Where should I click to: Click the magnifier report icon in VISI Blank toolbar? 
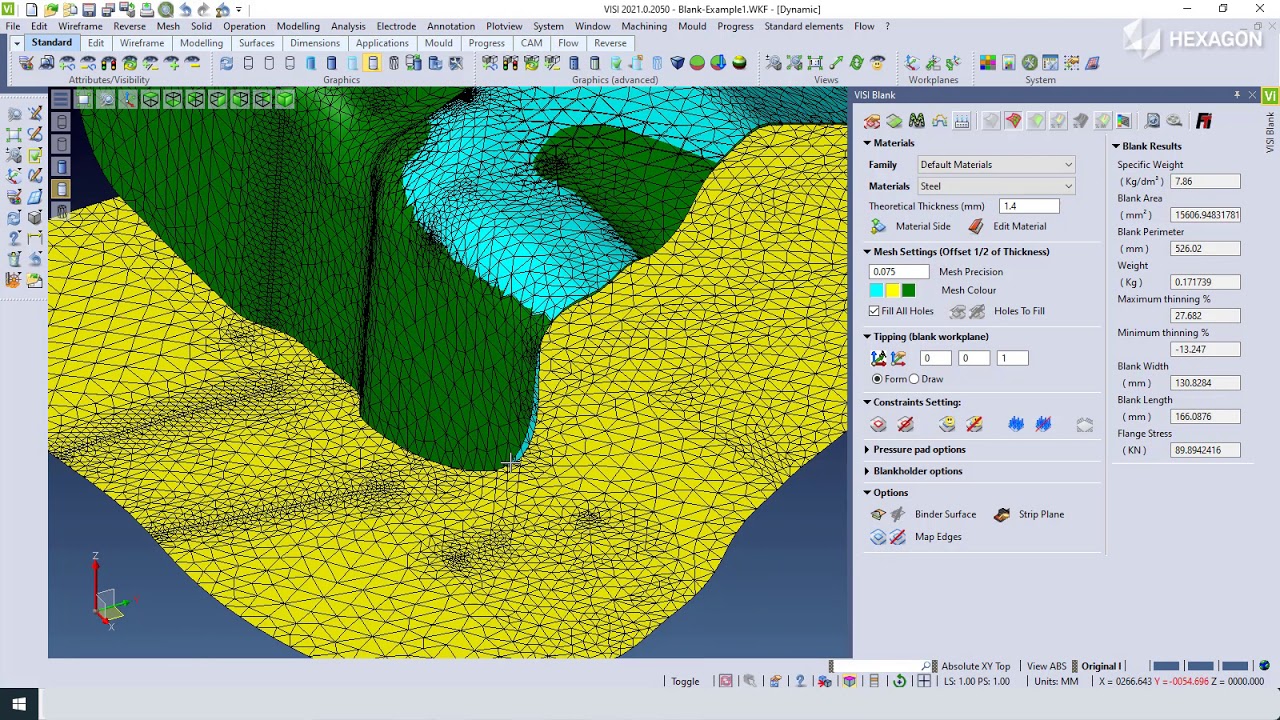click(x=1152, y=121)
